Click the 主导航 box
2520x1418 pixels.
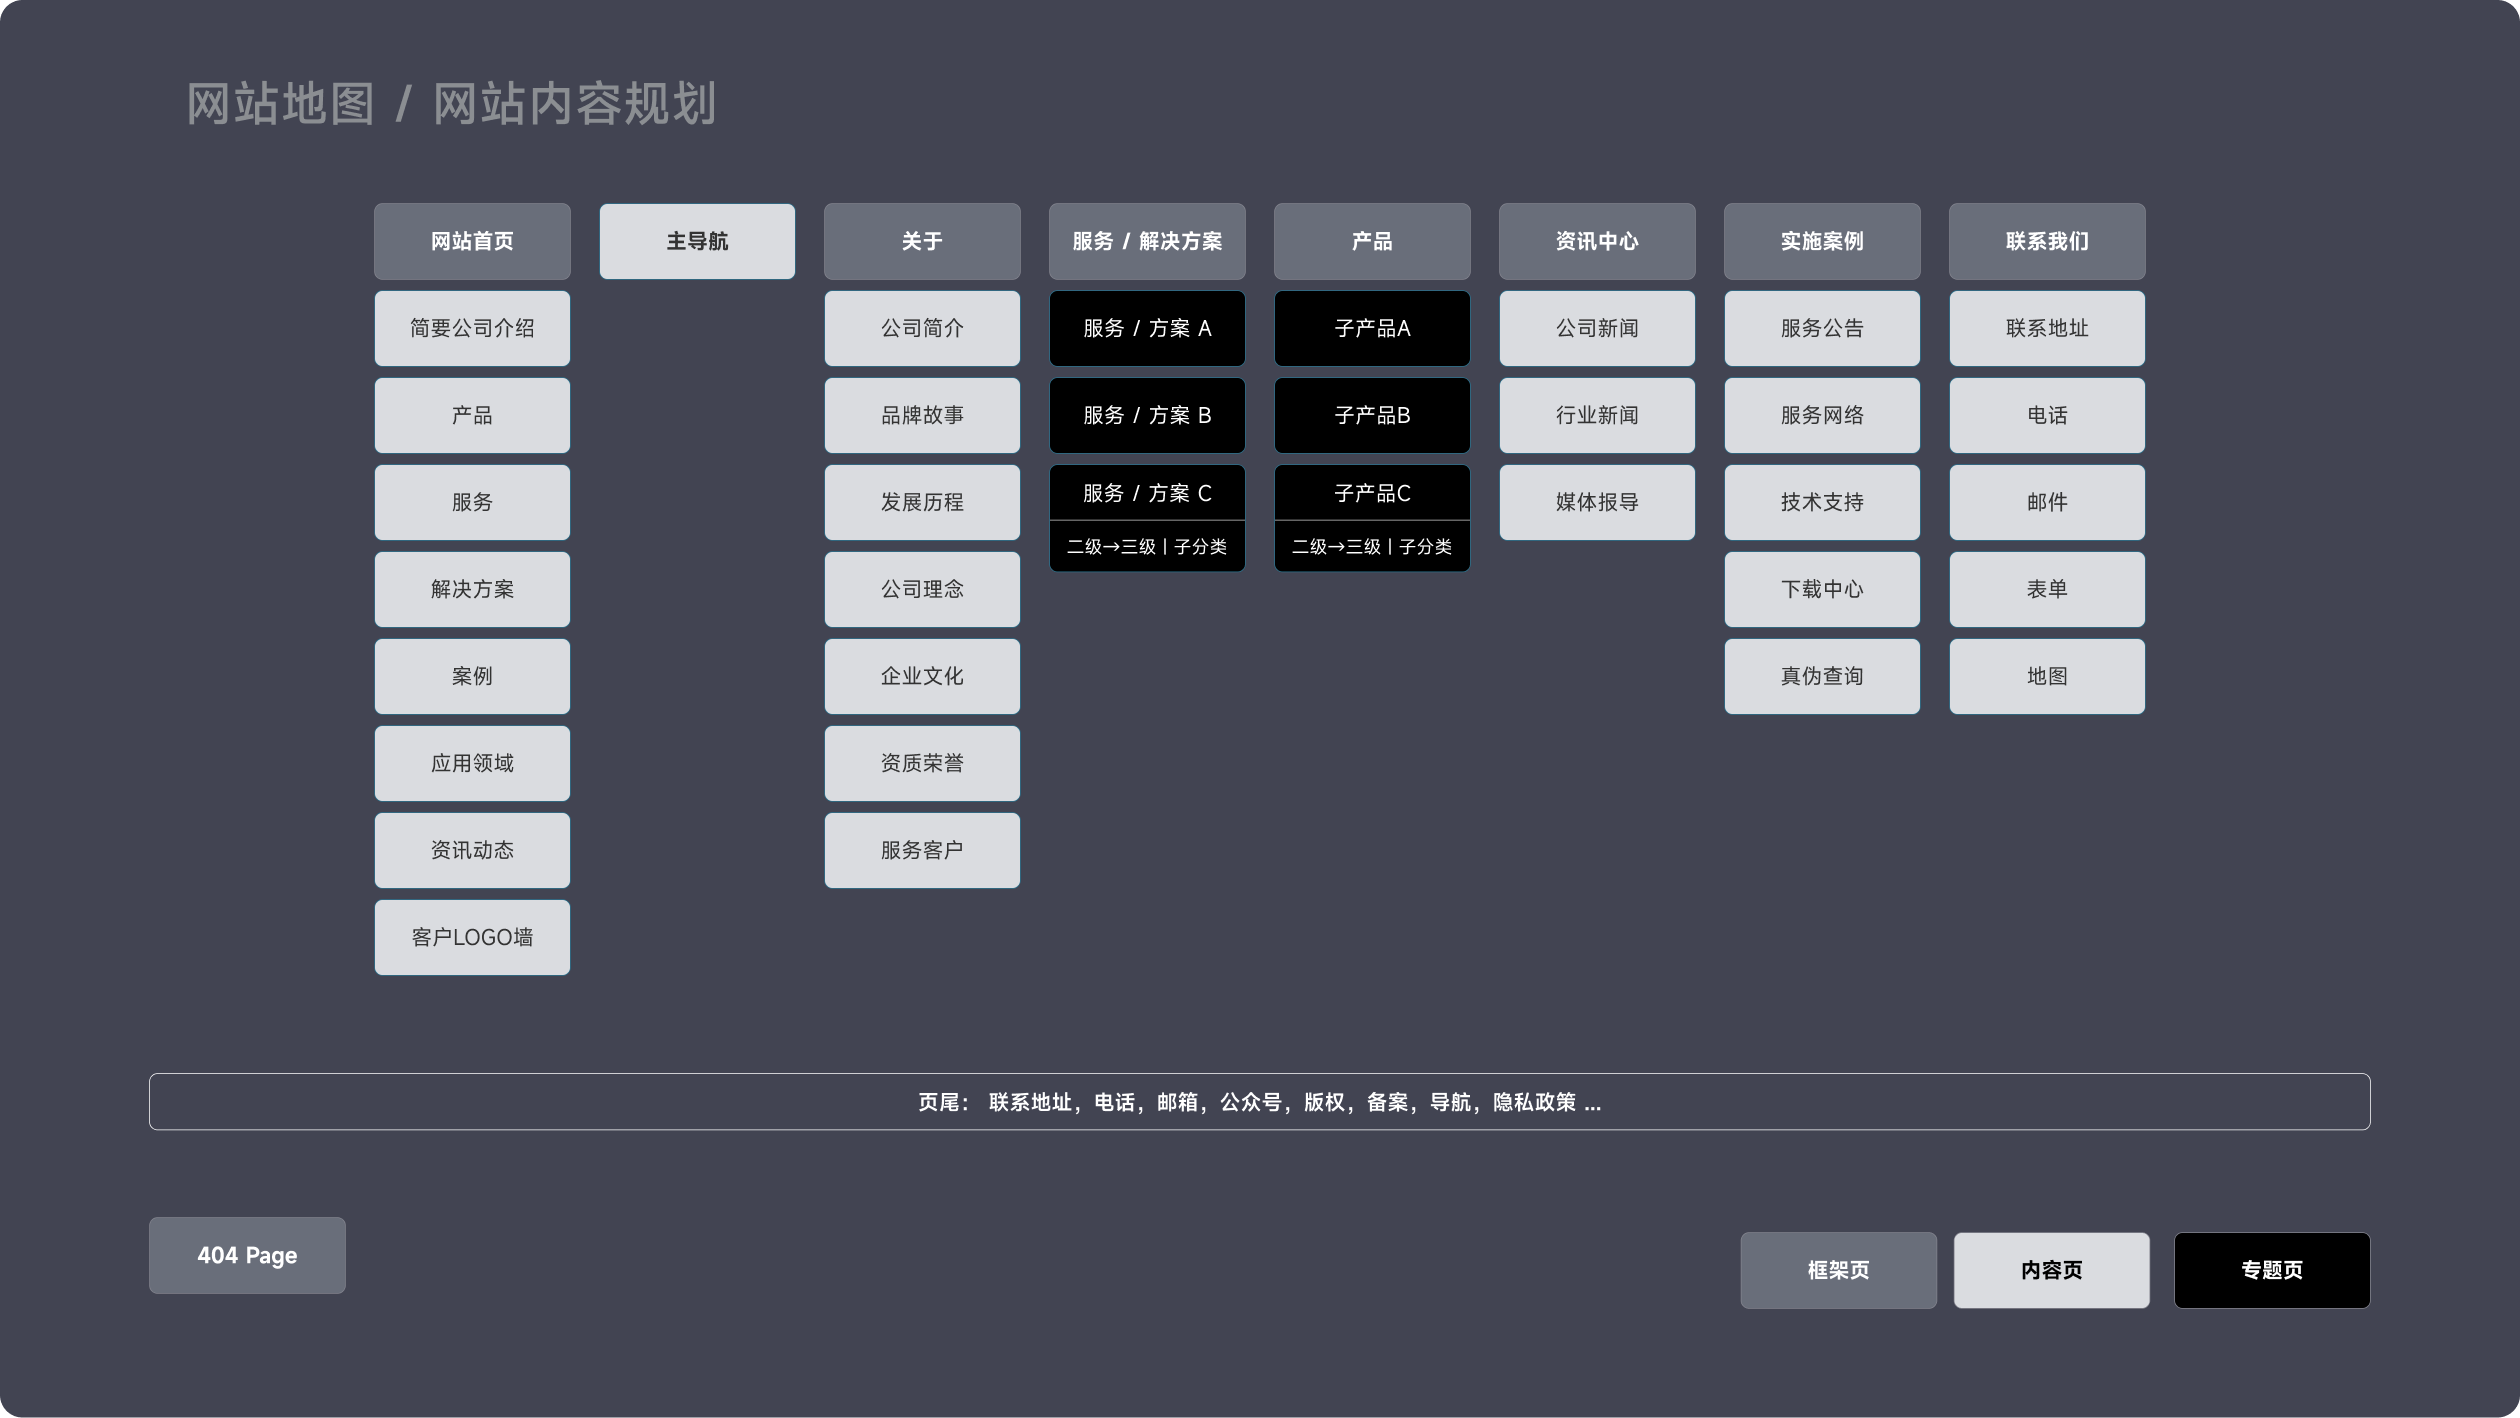coord(697,241)
